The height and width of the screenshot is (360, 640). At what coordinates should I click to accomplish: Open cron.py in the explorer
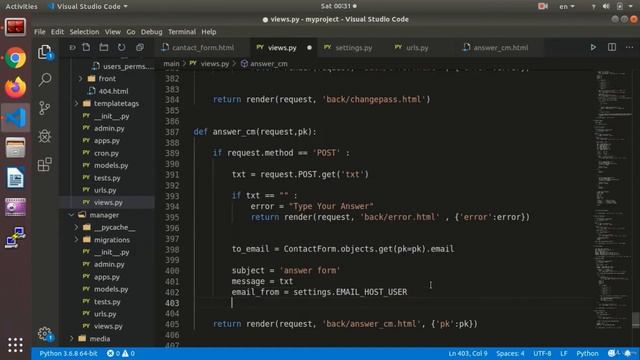[107, 153]
